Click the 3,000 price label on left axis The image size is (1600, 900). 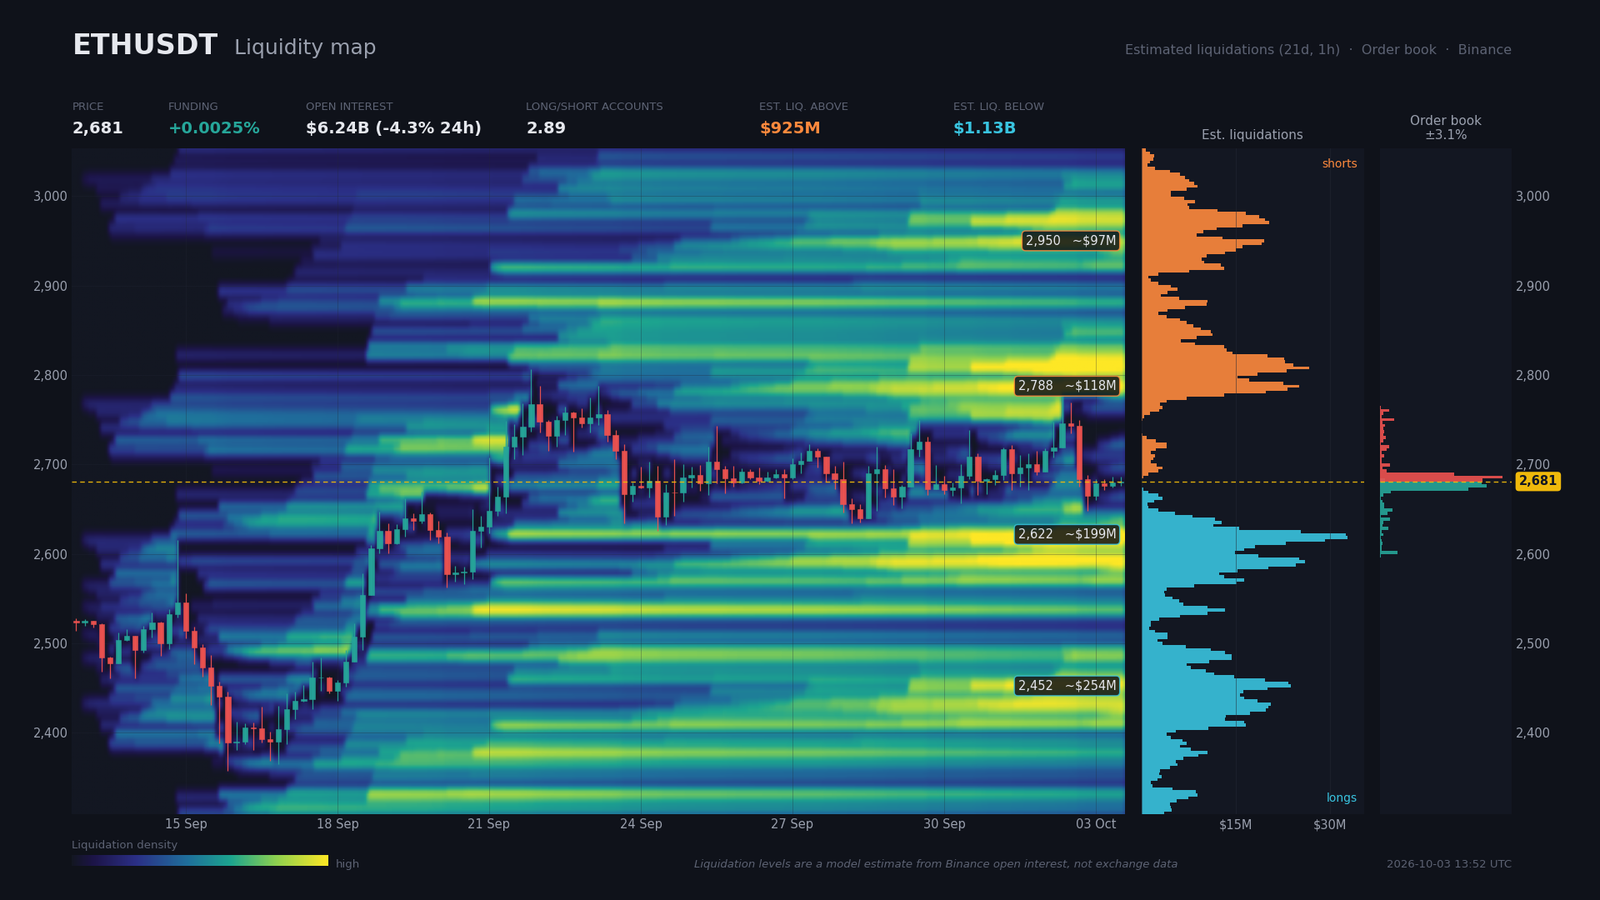click(50, 196)
